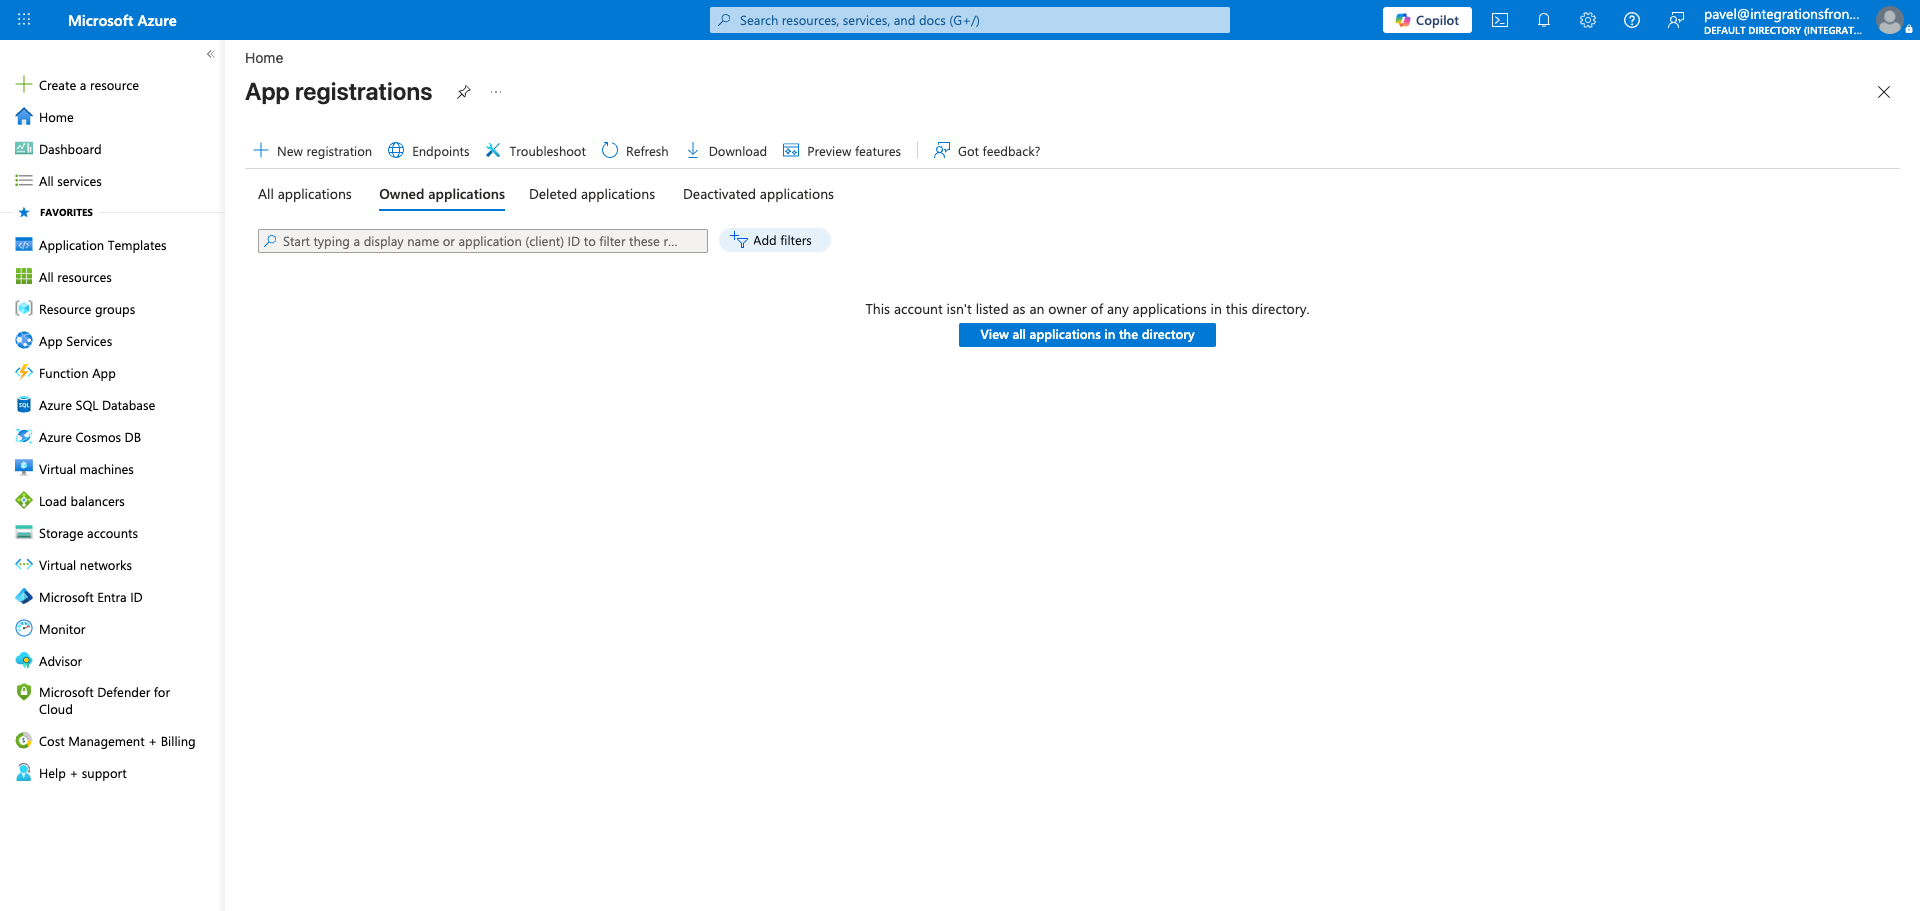This screenshot has width=1920, height=911.
Task: Open Help + support from sidebar
Action: [x=82, y=773]
